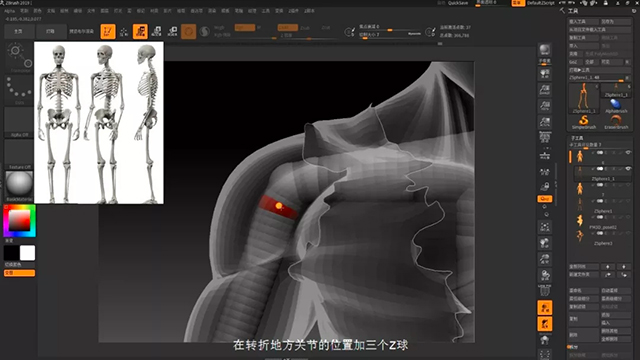
Task: Click the GoZ button in Tool panel
Action: tap(573, 62)
